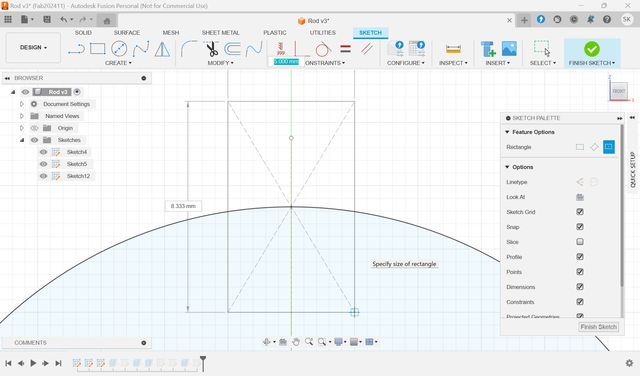The width and height of the screenshot is (640, 376).
Task: Click the timeline end marker
Action: (x=203, y=363)
